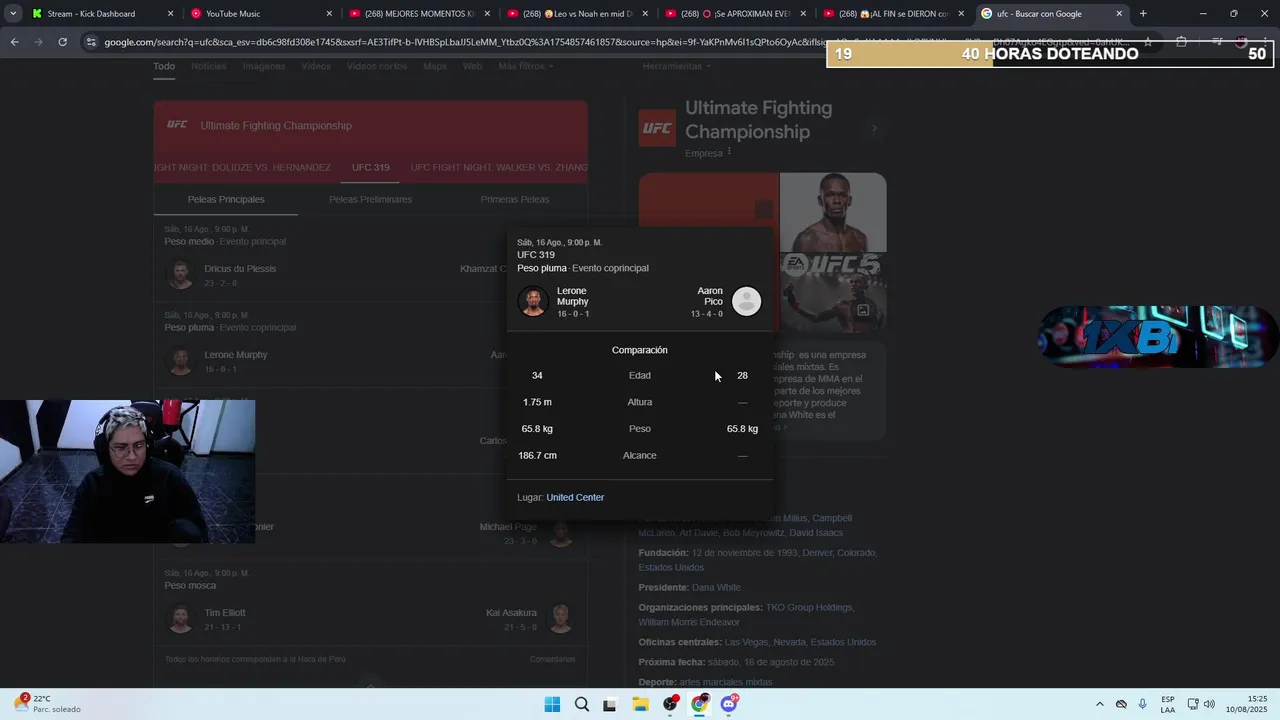Close the YouTube Music tab
The width and height of the screenshot is (1280, 720).
coord(329,14)
